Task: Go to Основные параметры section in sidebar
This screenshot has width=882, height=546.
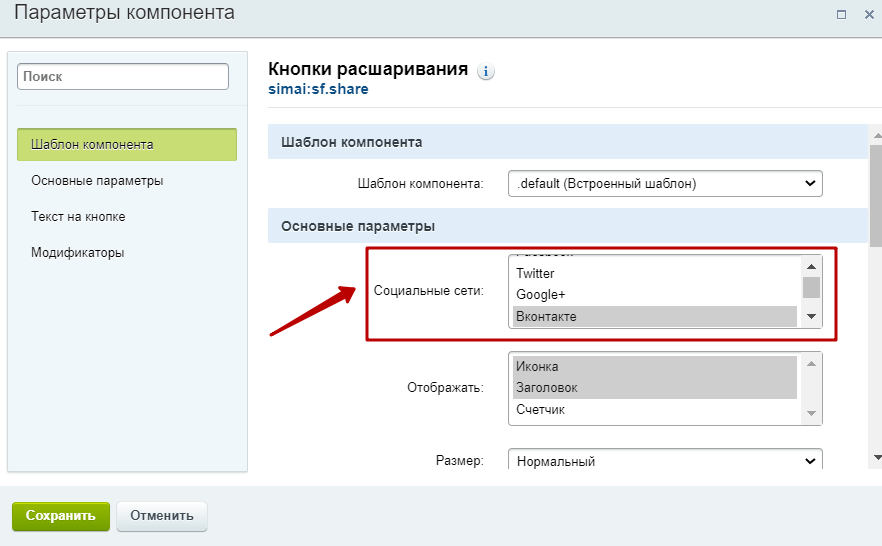Action: click(x=97, y=181)
